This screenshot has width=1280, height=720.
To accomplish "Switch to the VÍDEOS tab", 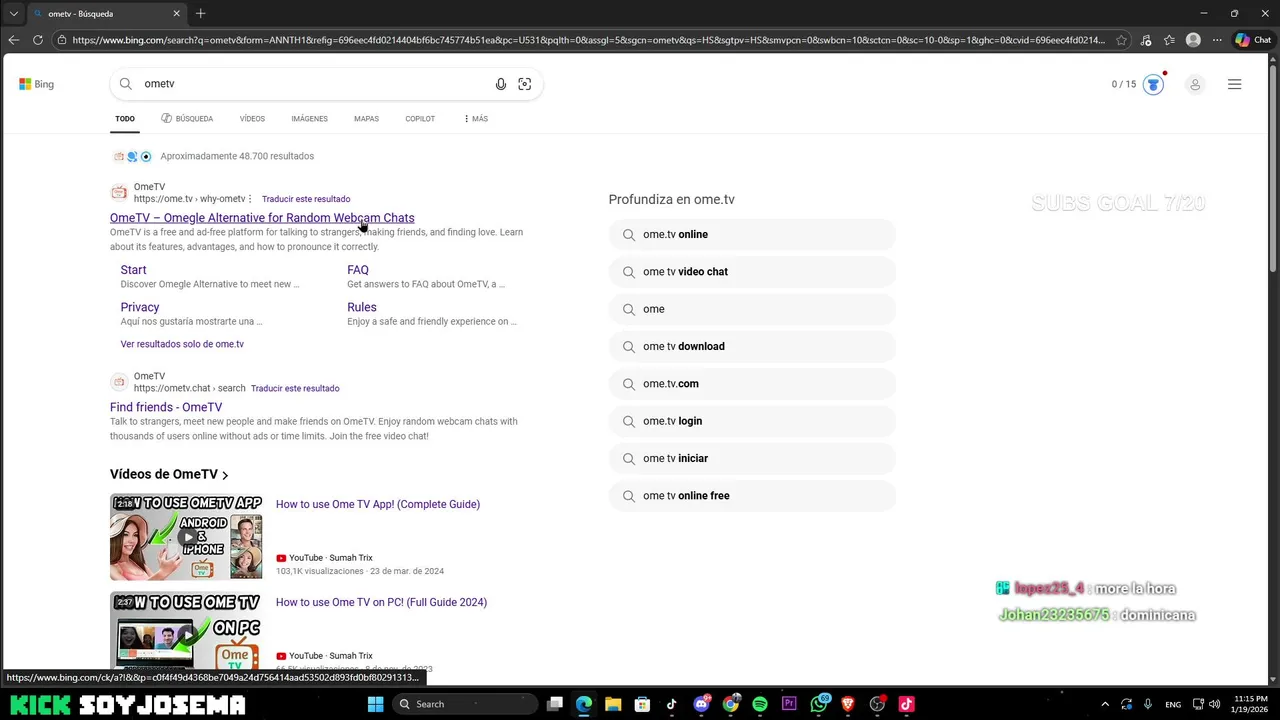I will (252, 119).
